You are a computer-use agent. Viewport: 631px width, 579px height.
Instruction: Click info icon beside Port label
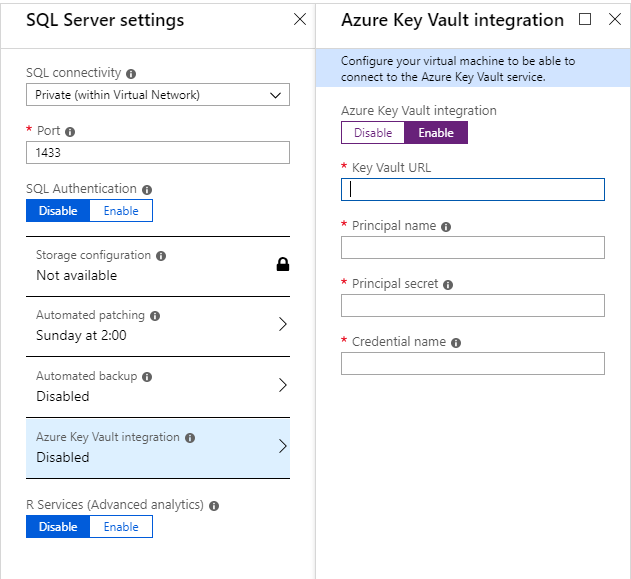[x=70, y=131]
